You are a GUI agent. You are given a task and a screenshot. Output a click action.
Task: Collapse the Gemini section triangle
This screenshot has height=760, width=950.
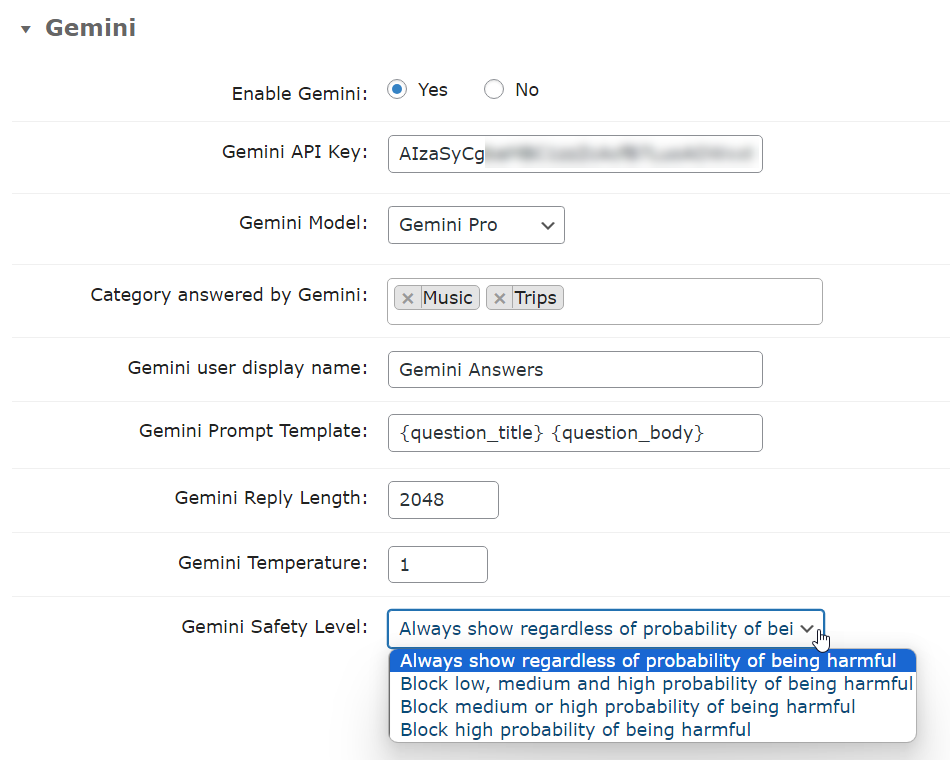pyautogui.click(x=25, y=29)
